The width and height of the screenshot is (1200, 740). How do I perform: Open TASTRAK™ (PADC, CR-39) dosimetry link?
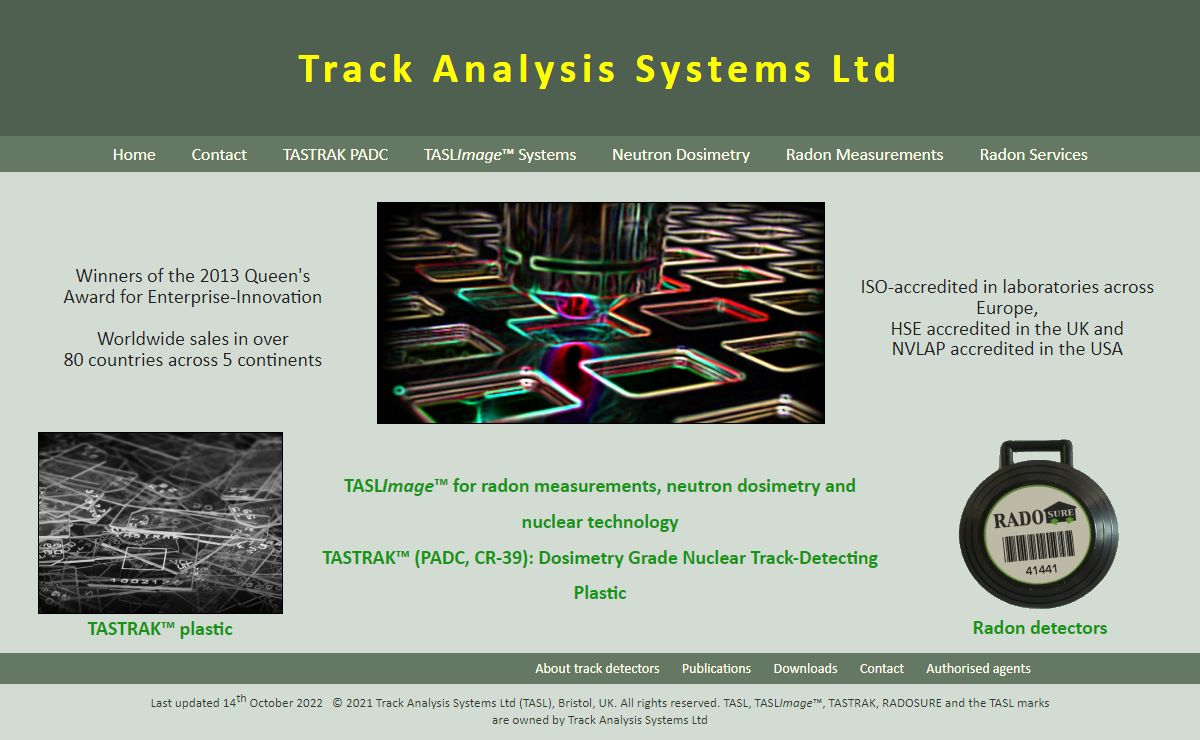click(600, 575)
